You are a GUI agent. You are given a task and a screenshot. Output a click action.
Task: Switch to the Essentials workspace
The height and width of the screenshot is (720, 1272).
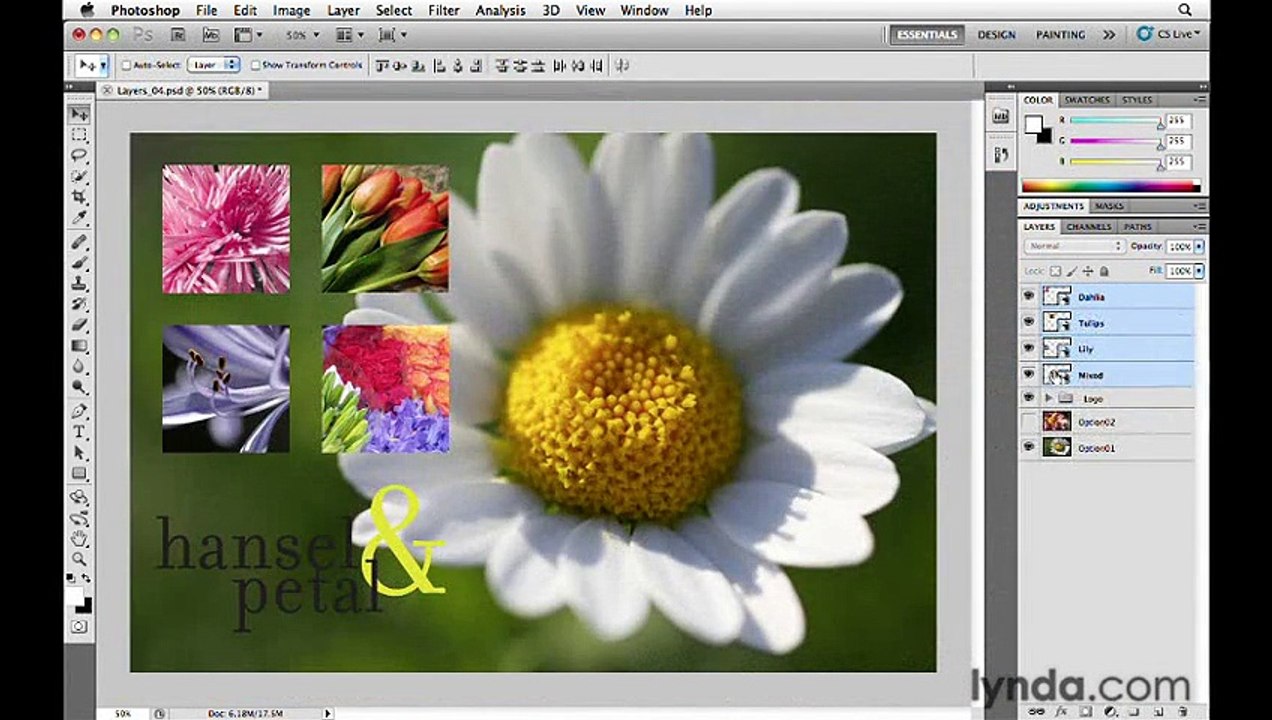point(927,35)
